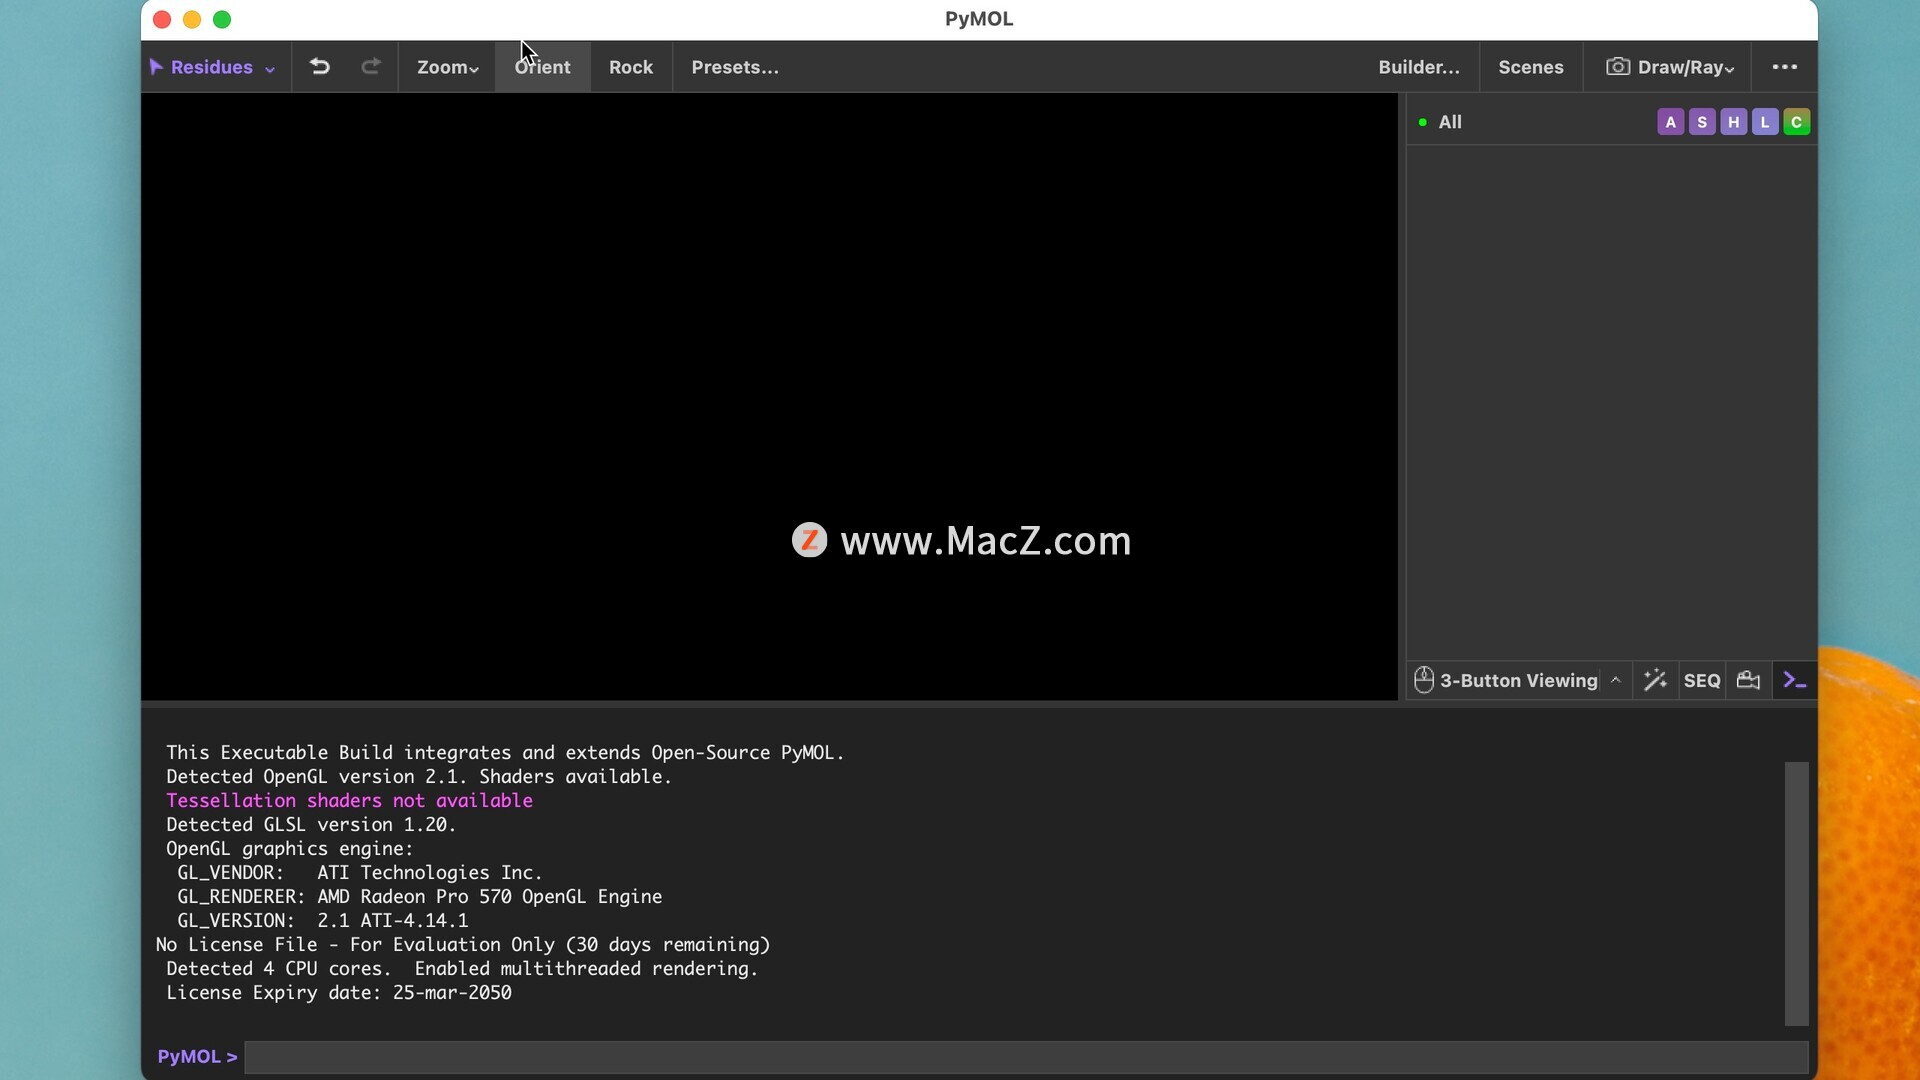The width and height of the screenshot is (1920, 1080).
Task: Open the Builder panel
Action: (1419, 67)
